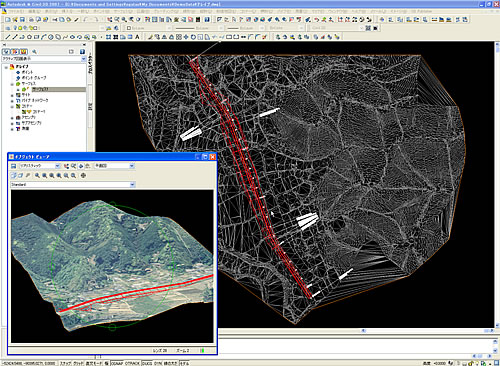Toggle OSNAP in the status bar

pos(117,363)
